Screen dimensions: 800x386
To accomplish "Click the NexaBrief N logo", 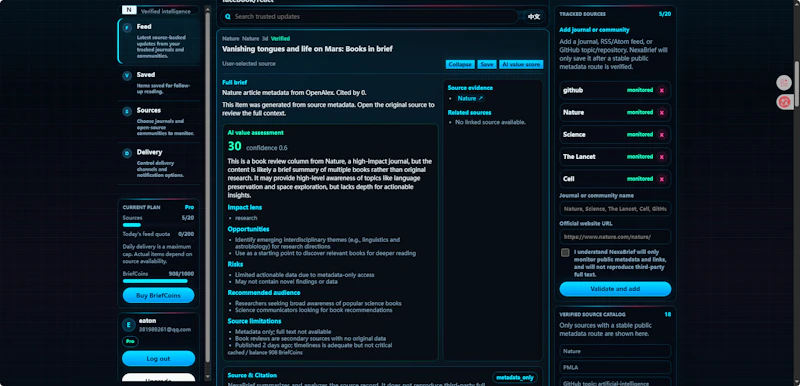I will click(129, 10).
